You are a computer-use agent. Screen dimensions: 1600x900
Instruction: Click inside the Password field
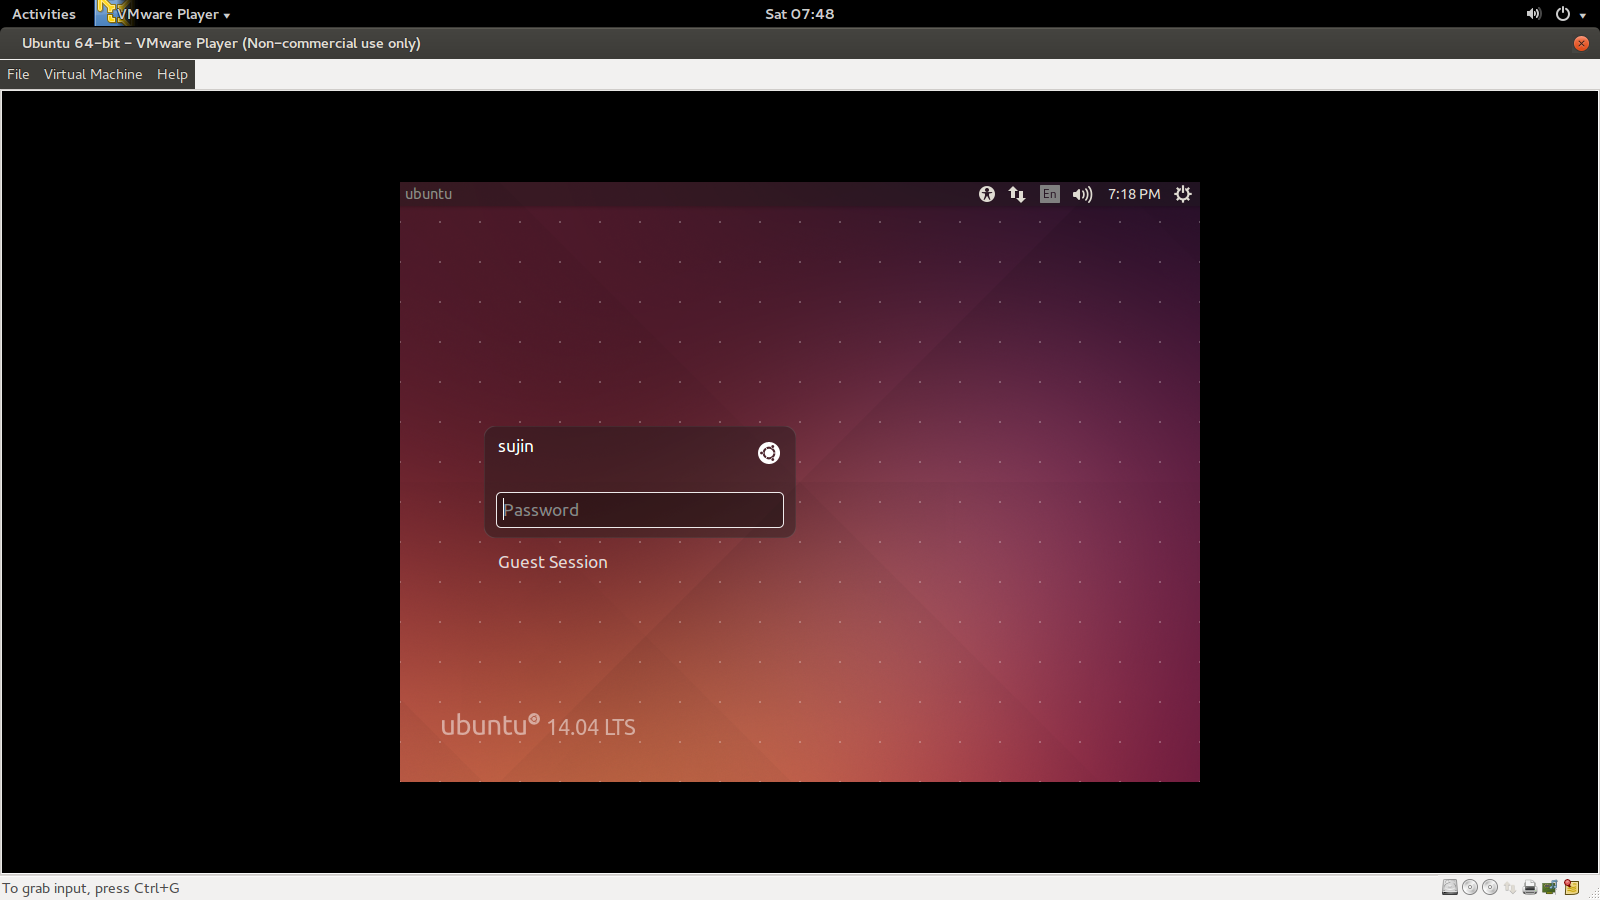click(x=639, y=510)
